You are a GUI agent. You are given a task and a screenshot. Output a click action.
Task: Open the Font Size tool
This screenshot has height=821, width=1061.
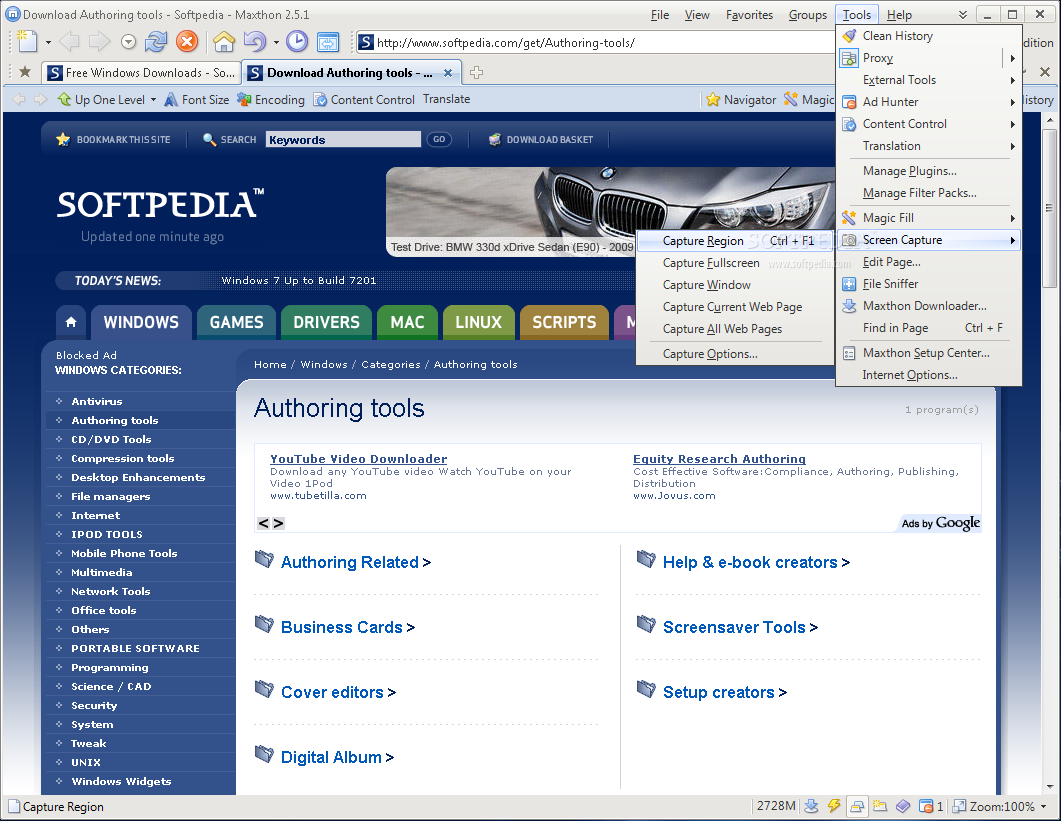tap(197, 99)
